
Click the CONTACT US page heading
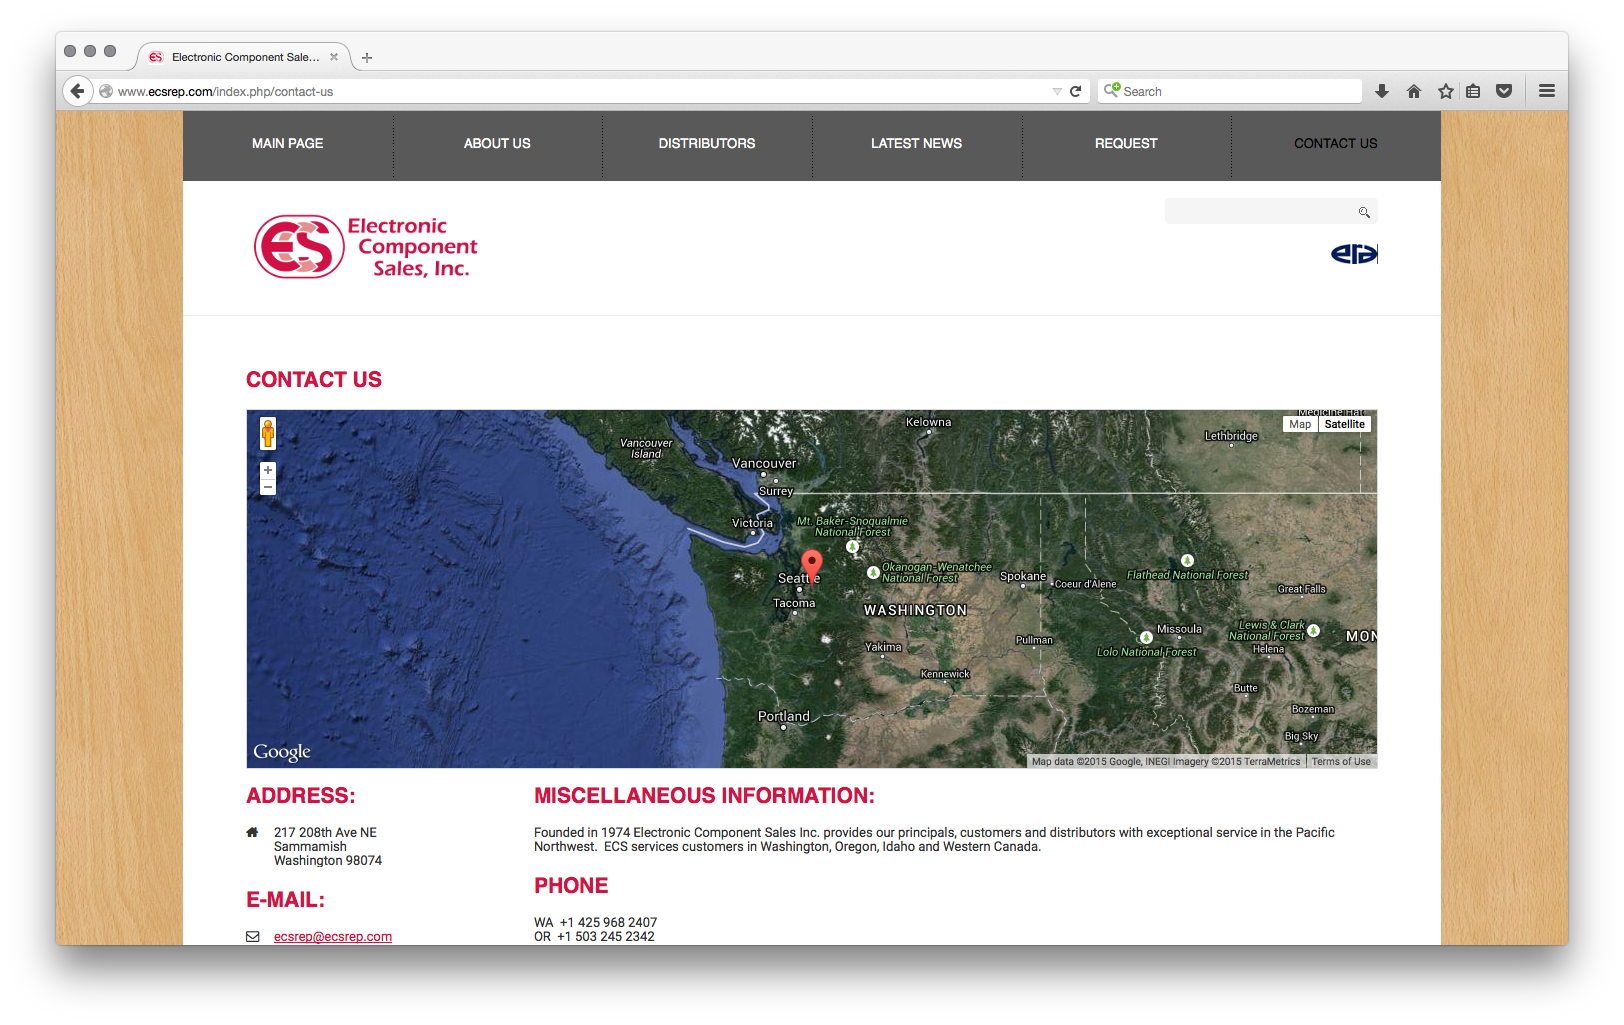314,380
